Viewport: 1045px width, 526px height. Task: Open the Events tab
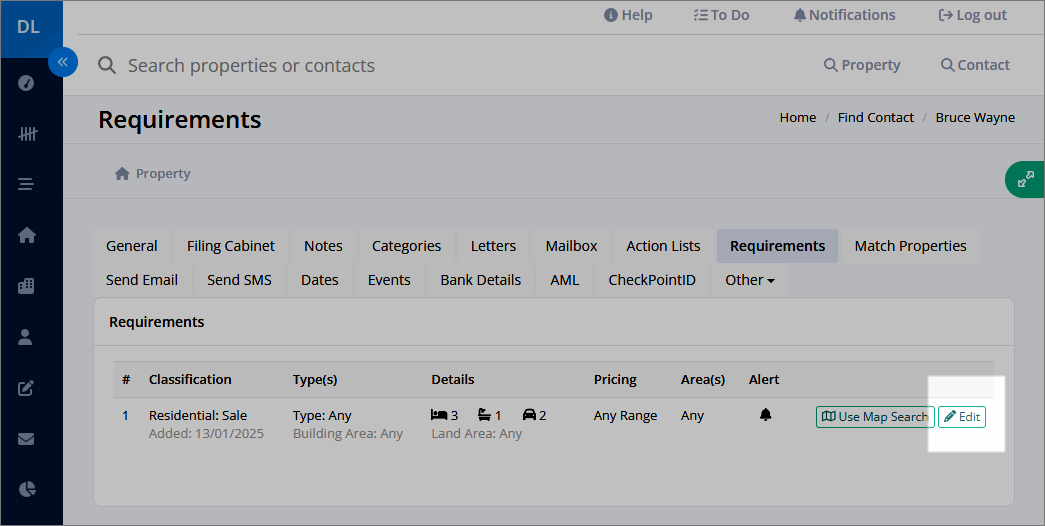389,280
